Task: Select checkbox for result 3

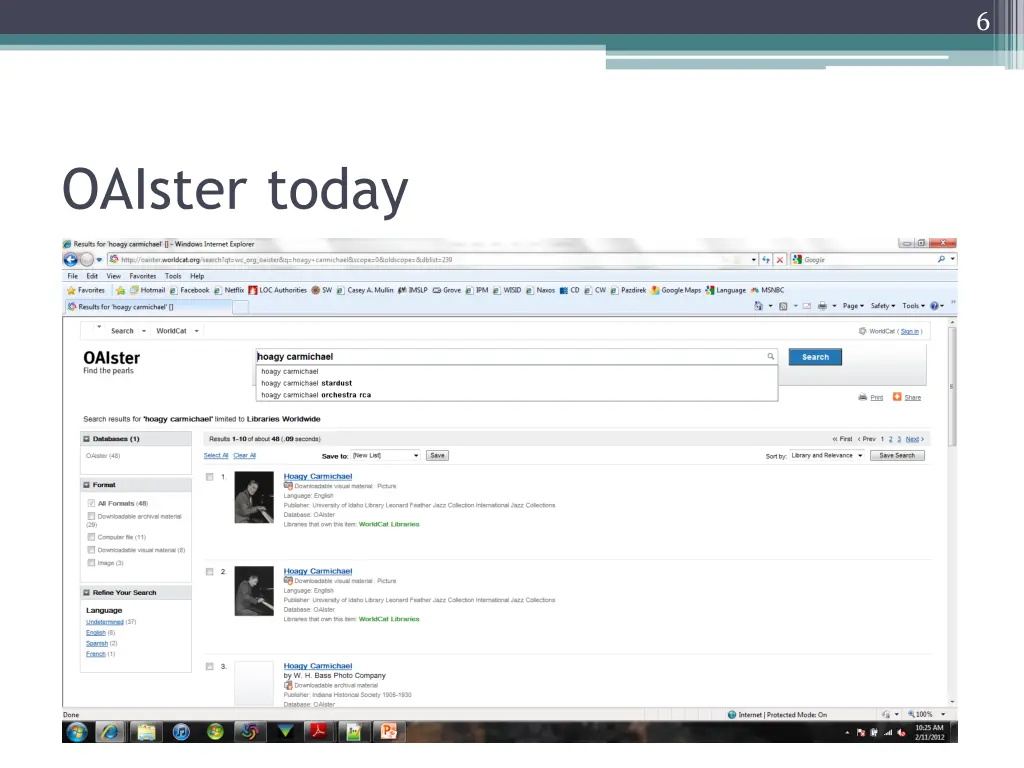Action: [x=210, y=666]
